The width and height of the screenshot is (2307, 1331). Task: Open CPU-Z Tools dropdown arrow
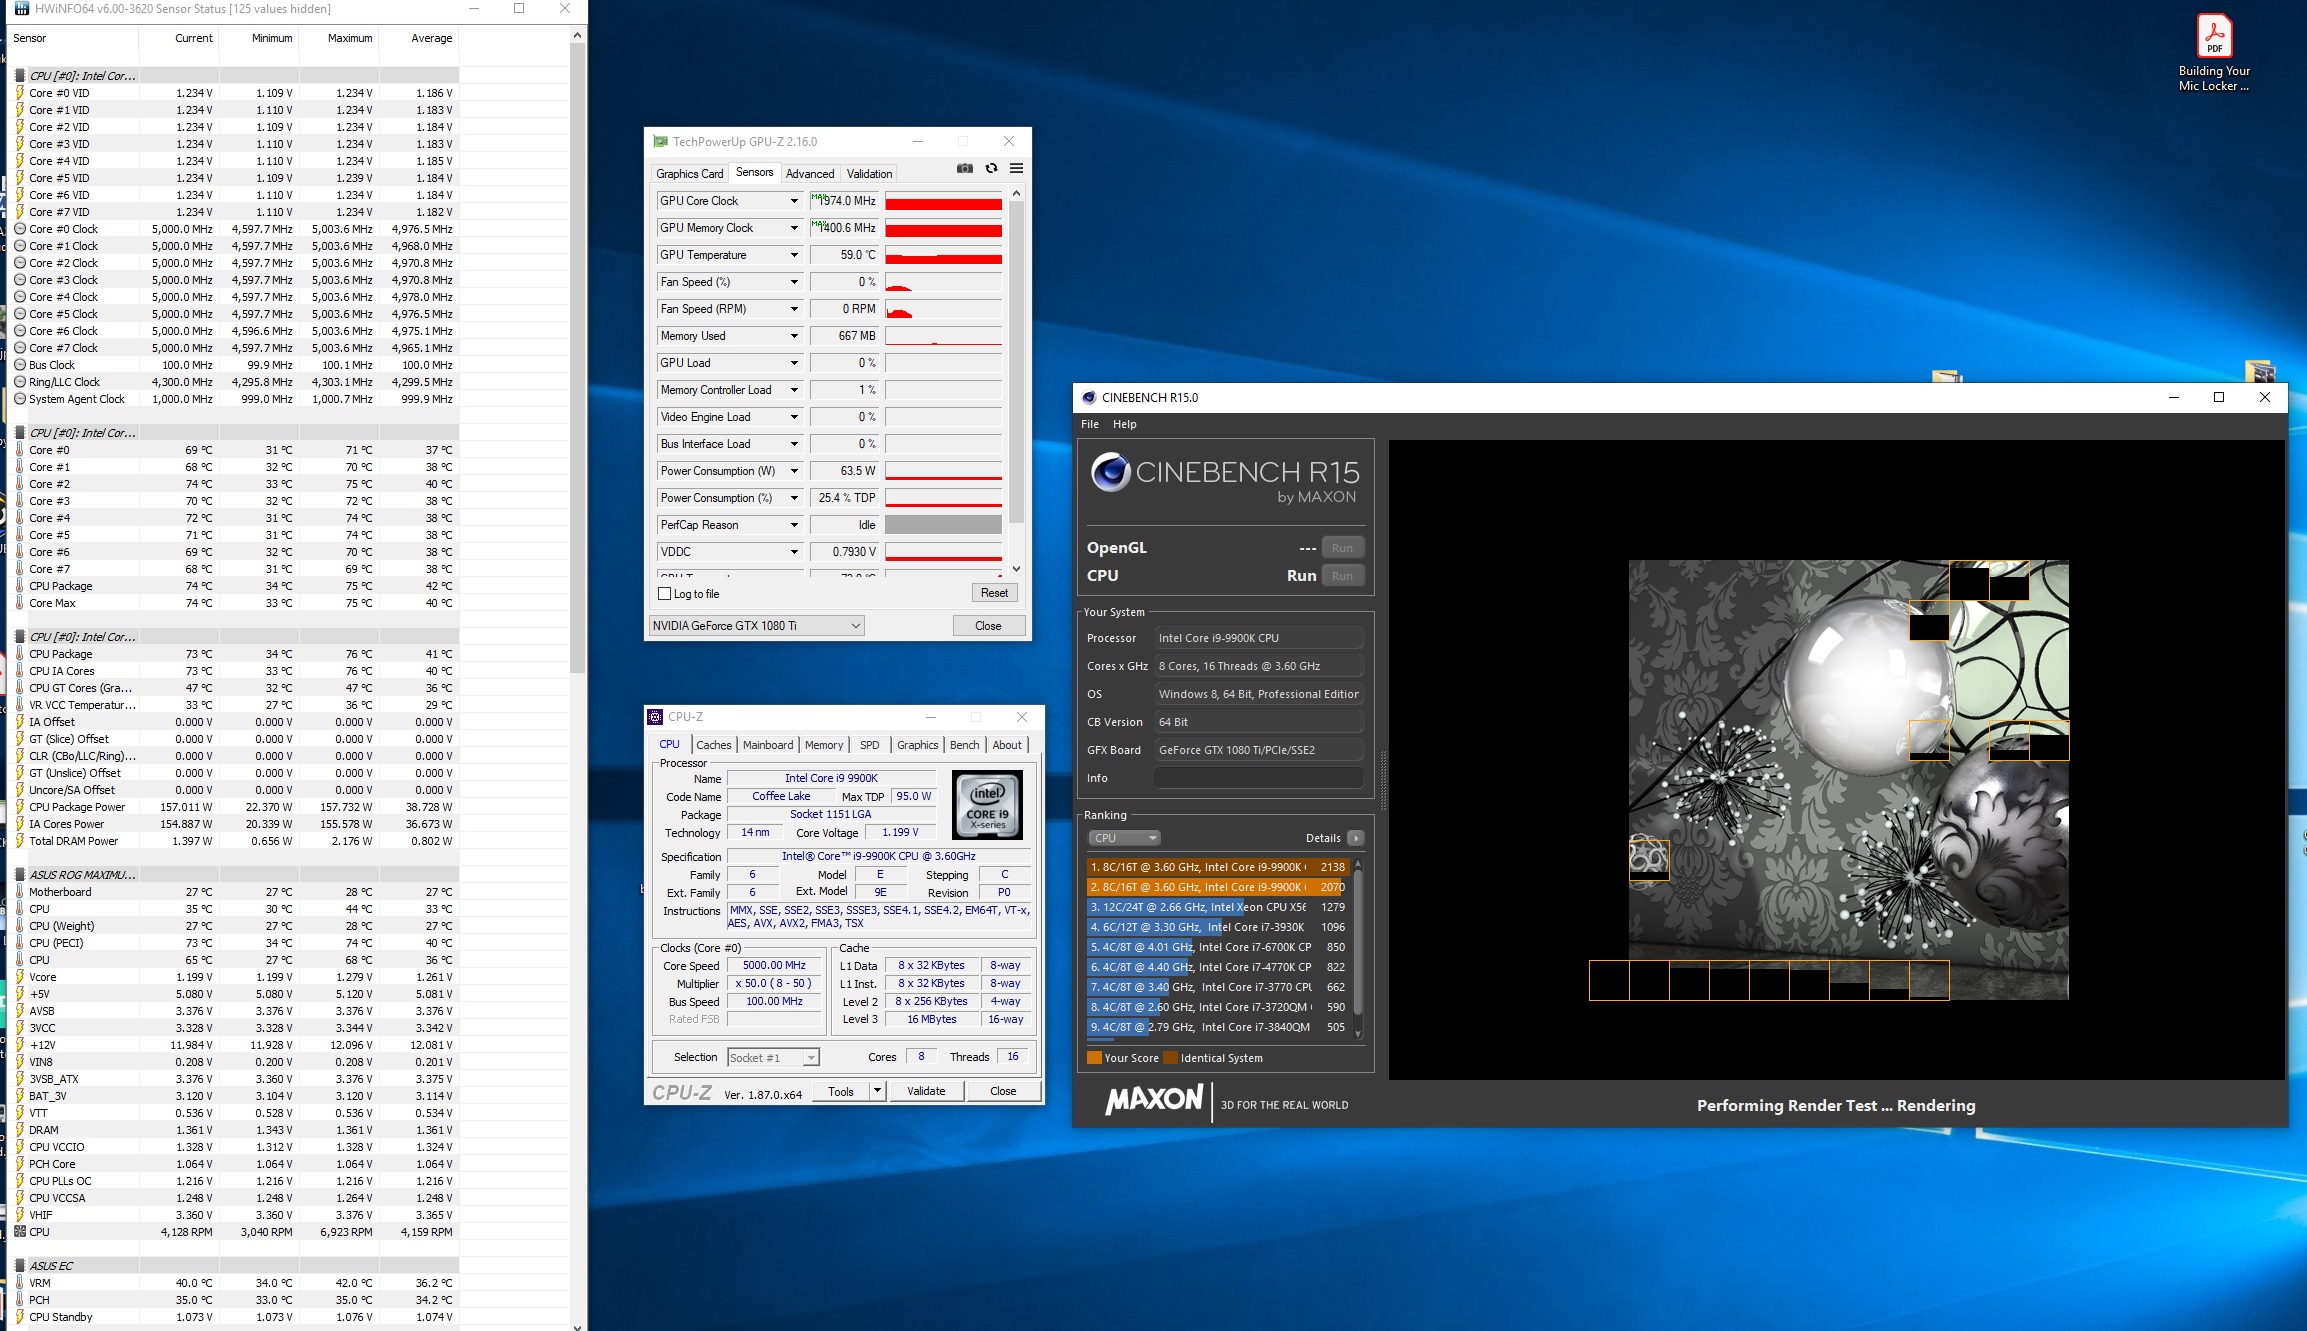tap(877, 1091)
